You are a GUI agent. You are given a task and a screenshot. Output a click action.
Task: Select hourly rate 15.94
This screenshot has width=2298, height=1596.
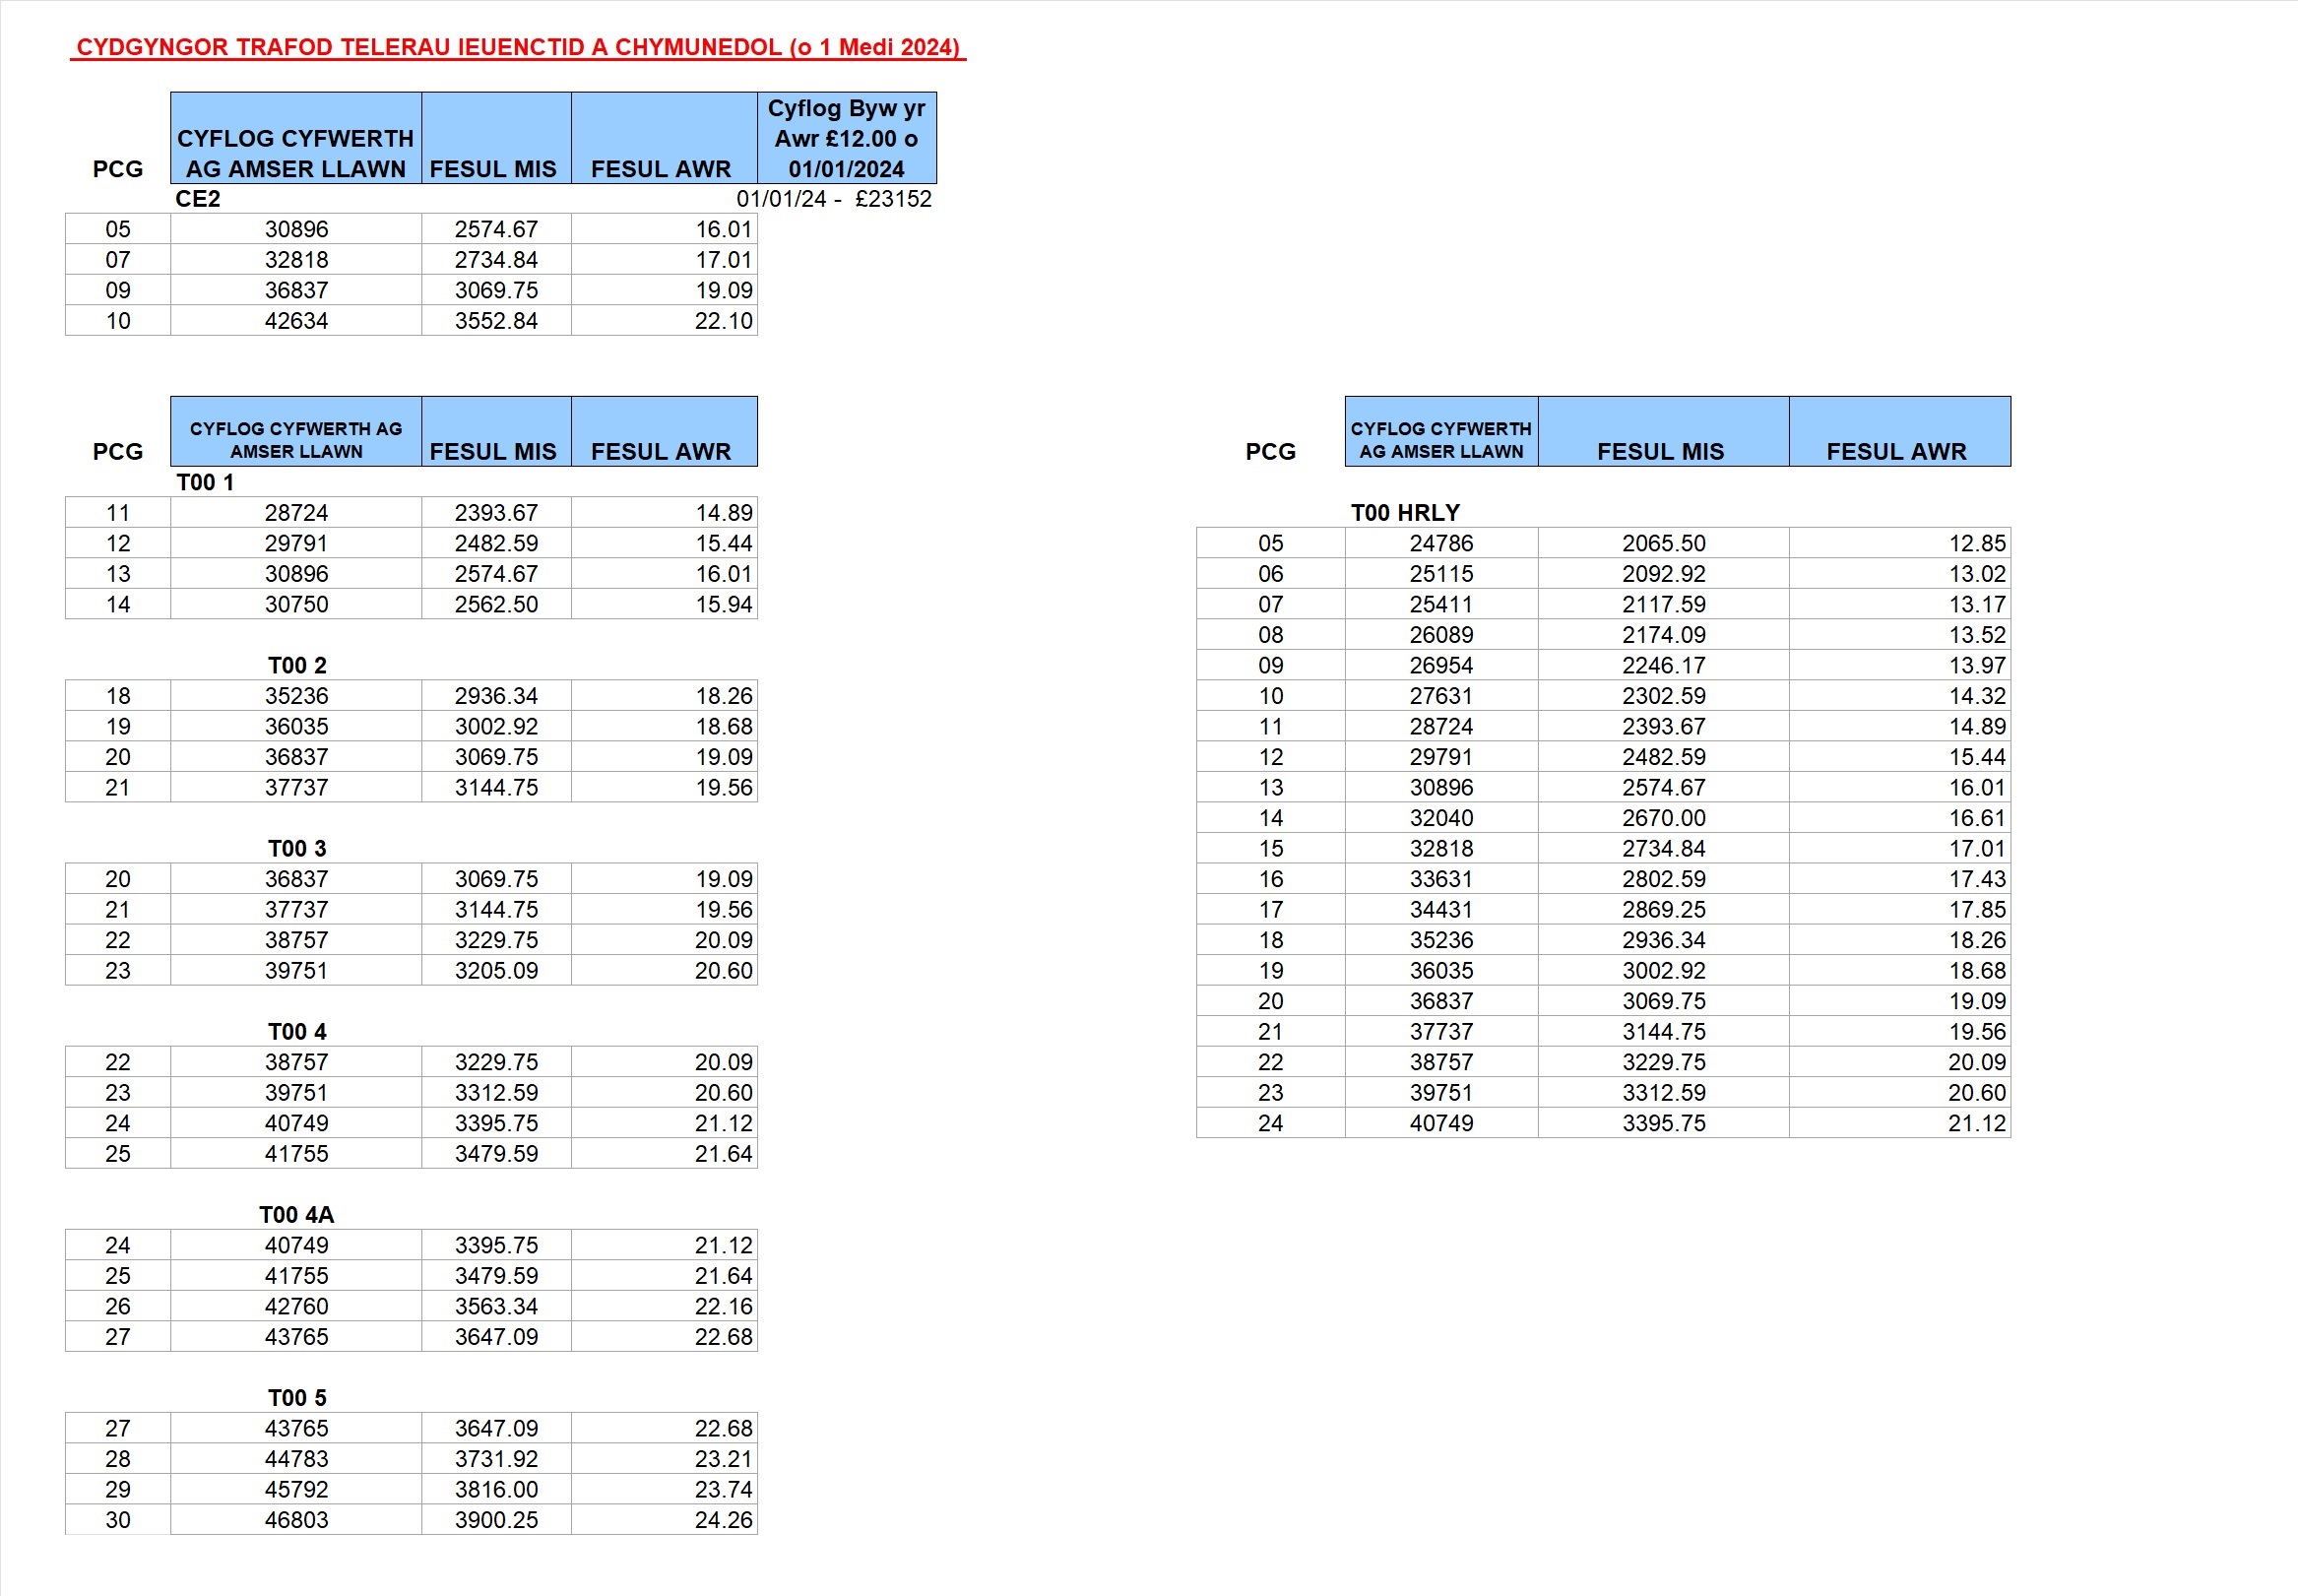pos(723,605)
